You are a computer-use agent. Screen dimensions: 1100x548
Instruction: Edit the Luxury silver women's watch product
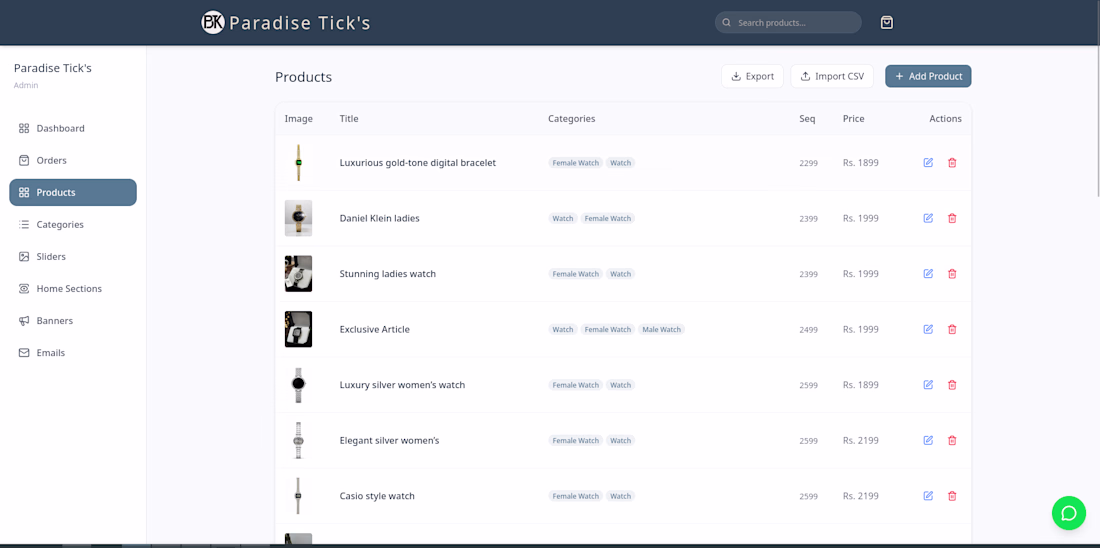tap(928, 385)
